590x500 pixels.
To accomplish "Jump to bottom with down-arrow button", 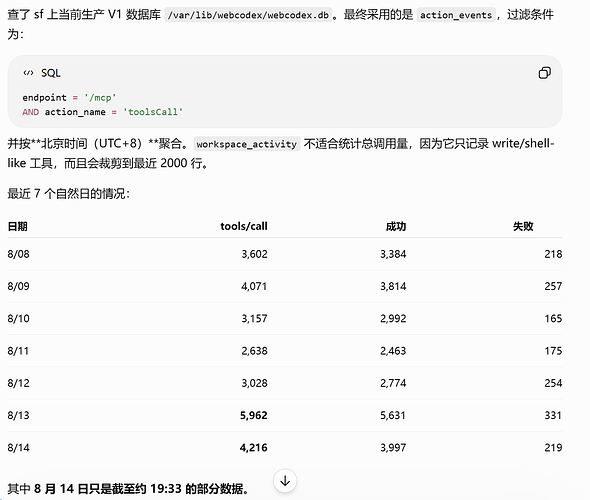I will coord(285,480).
